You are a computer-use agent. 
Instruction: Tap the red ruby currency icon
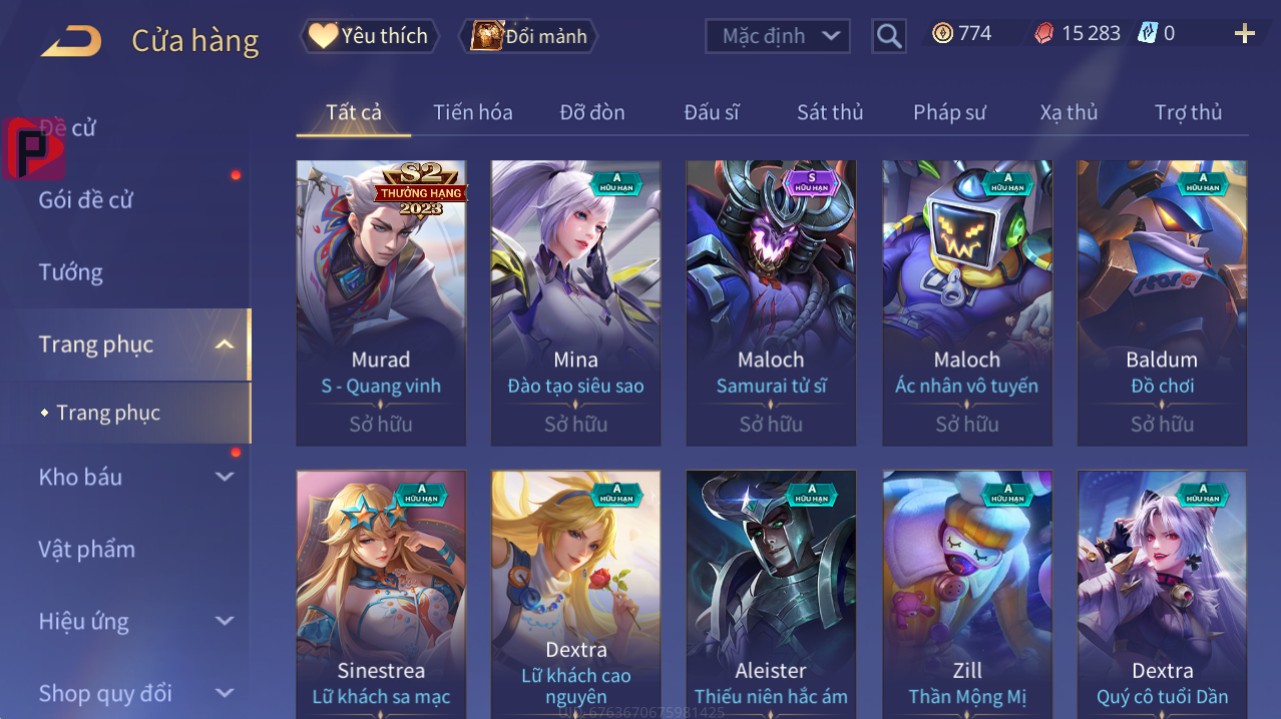tap(1044, 34)
